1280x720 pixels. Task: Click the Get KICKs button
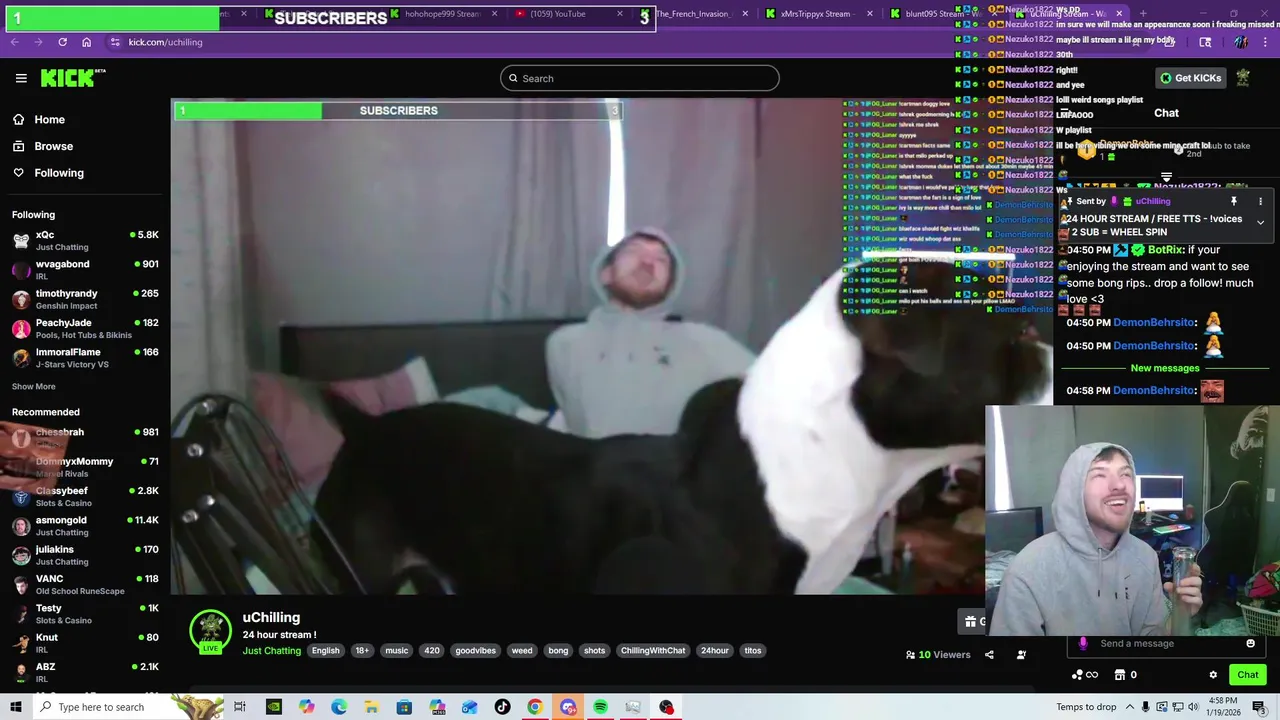click(1190, 78)
